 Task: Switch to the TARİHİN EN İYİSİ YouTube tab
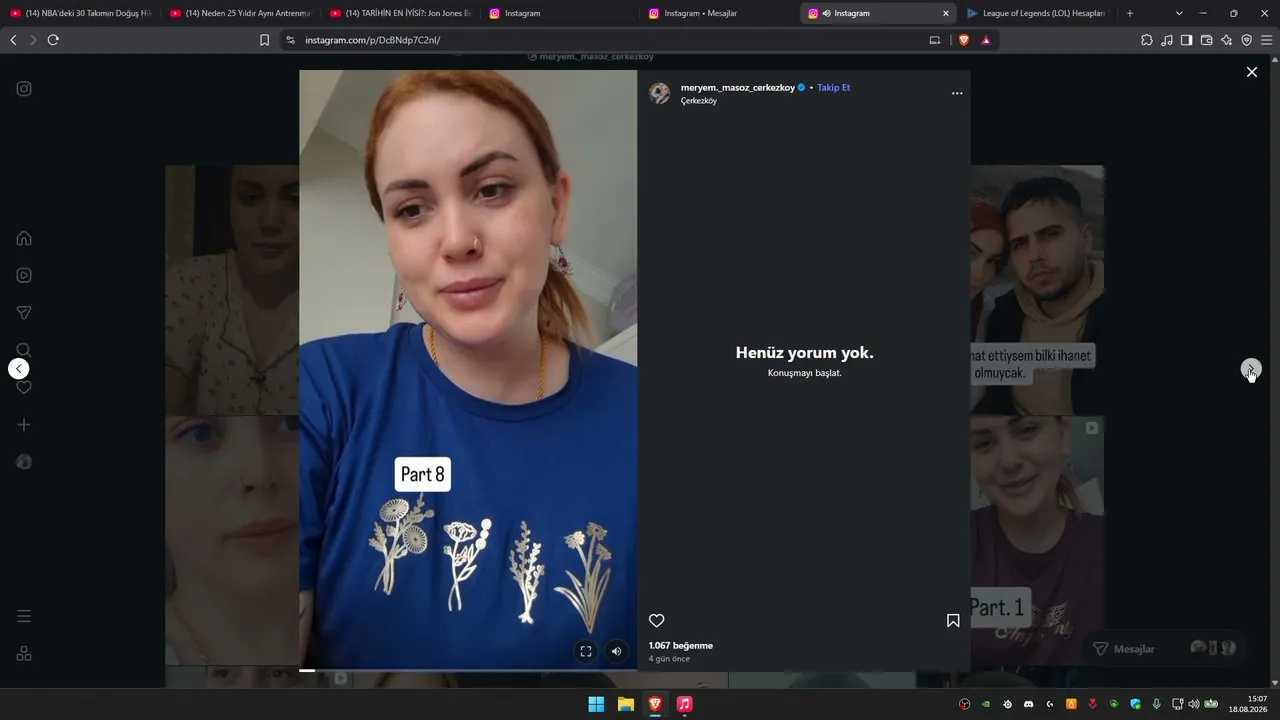(x=400, y=13)
